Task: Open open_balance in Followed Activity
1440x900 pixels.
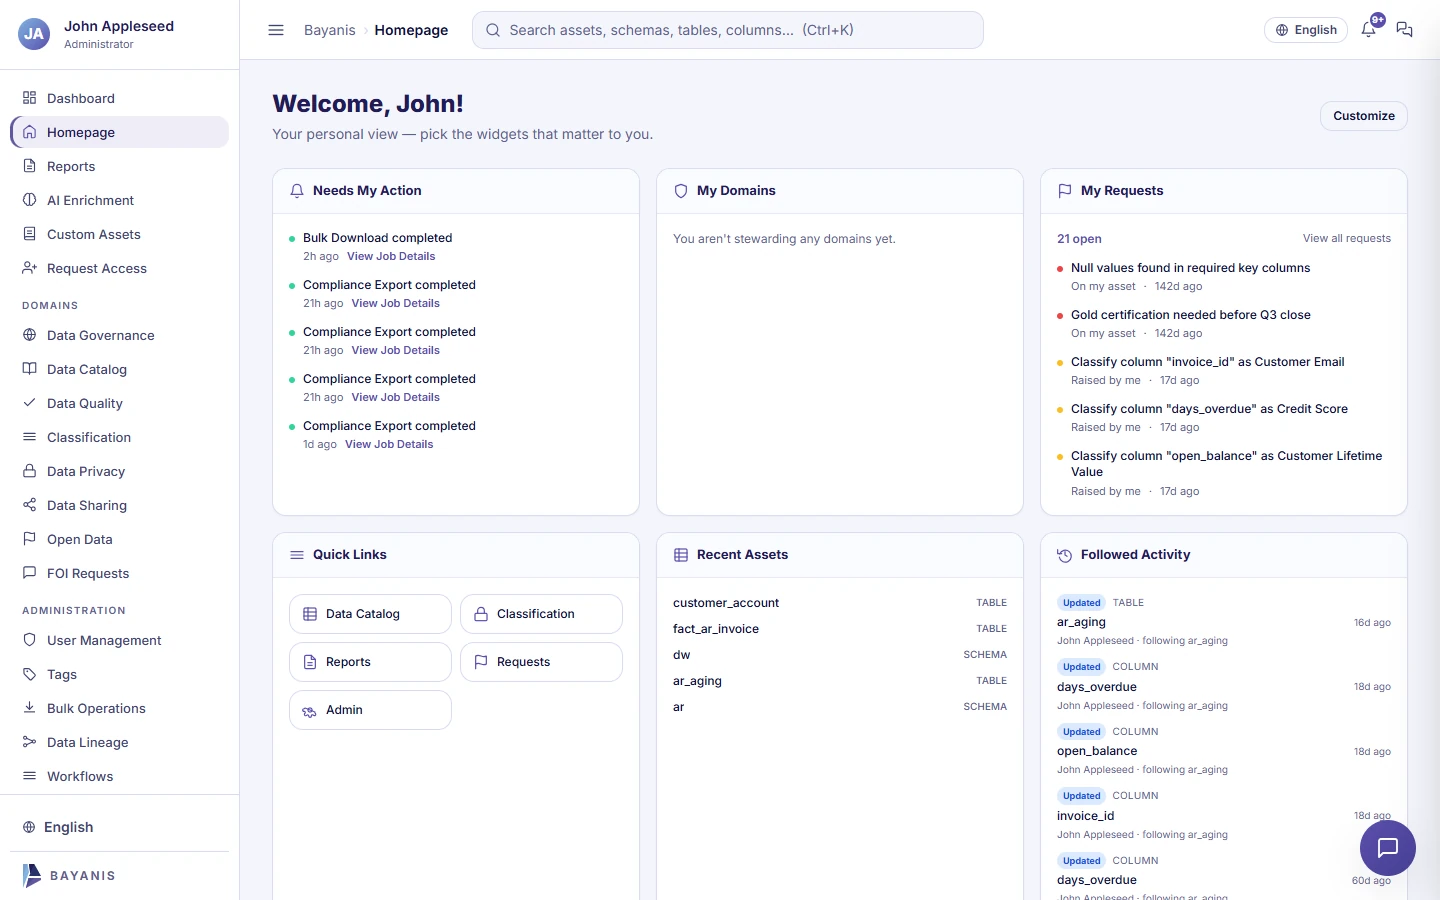Action: point(1097,751)
